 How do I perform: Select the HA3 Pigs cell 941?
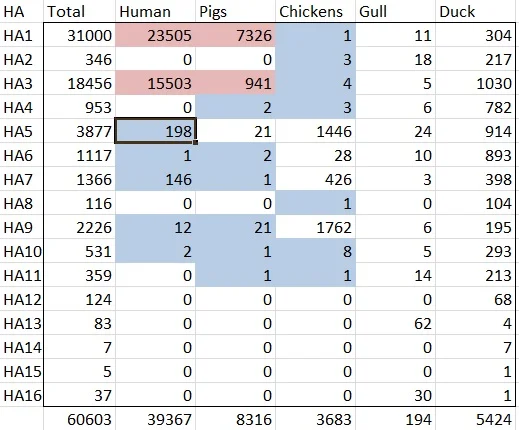235,83
